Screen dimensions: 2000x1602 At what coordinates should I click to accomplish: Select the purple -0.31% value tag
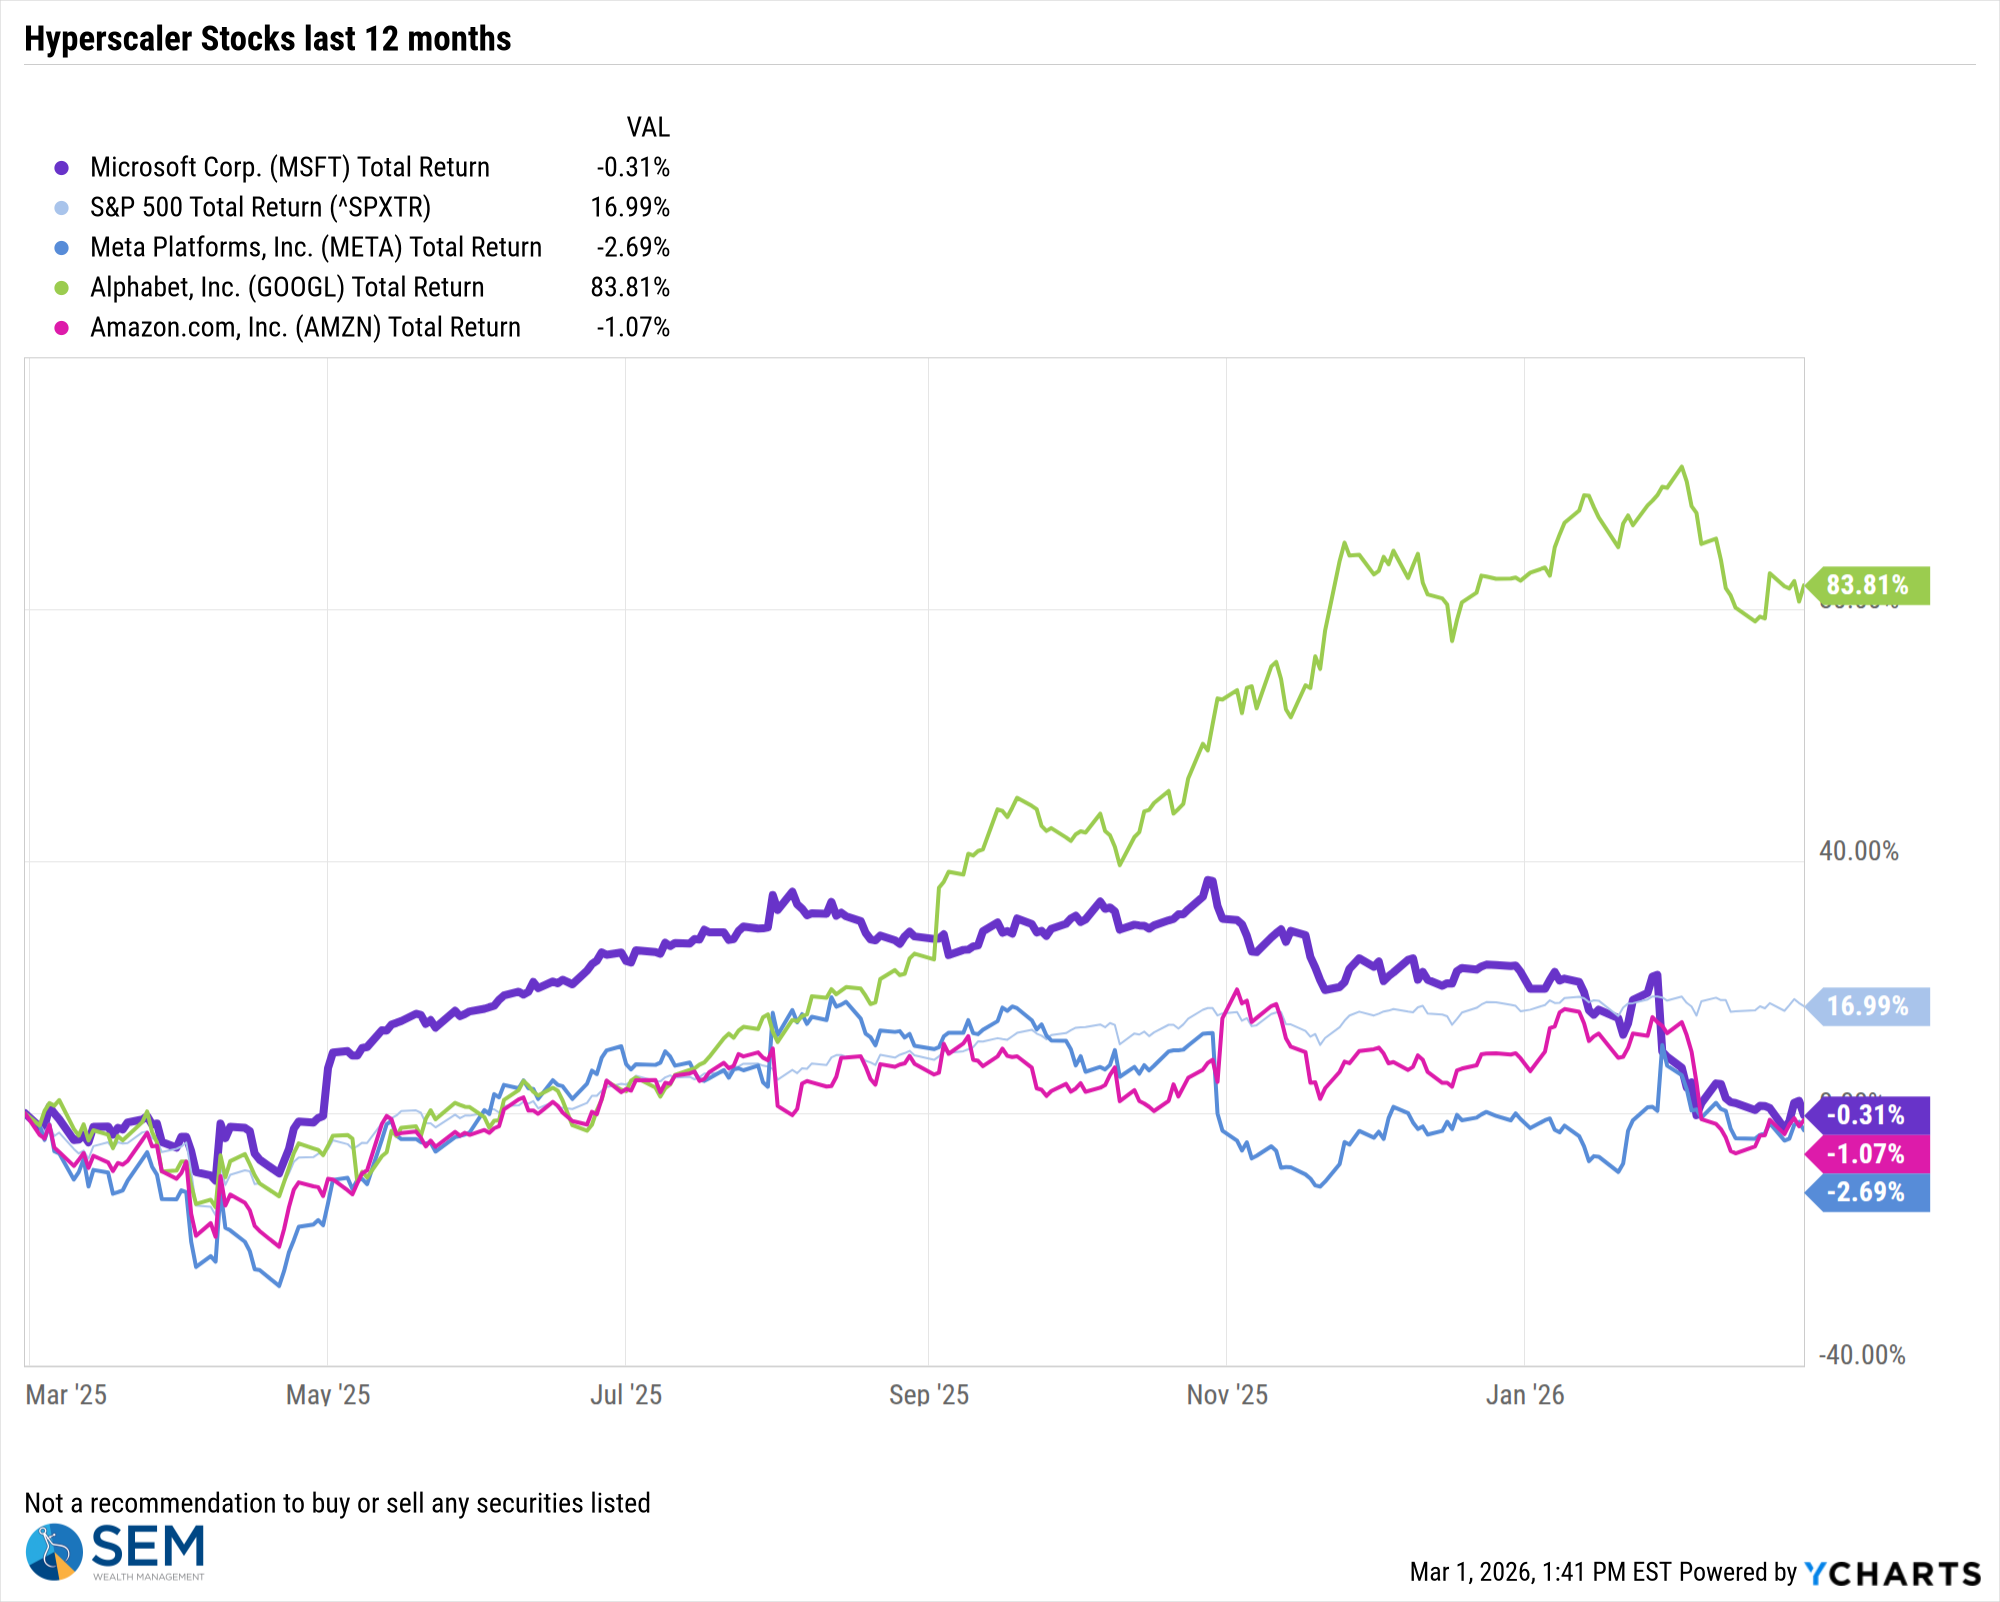click(1867, 1115)
